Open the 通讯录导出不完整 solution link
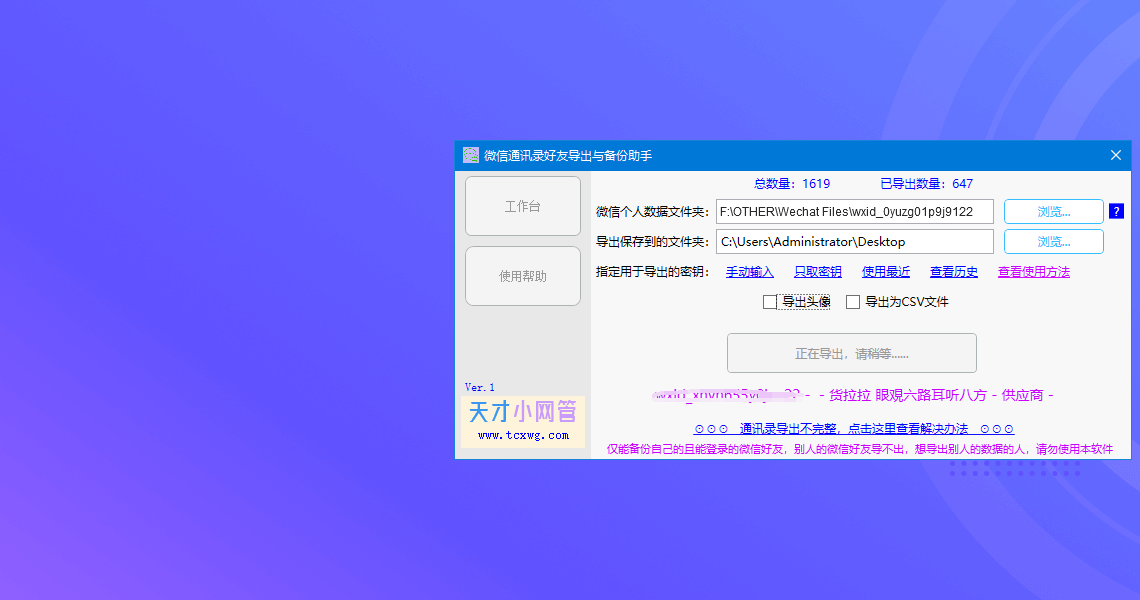 coord(854,428)
